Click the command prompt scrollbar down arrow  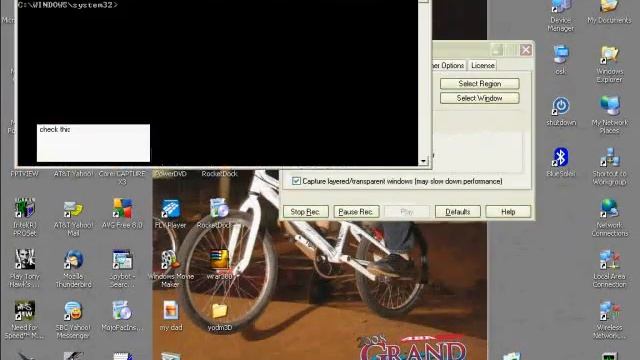pyautogui.click(x=423, y=161)
